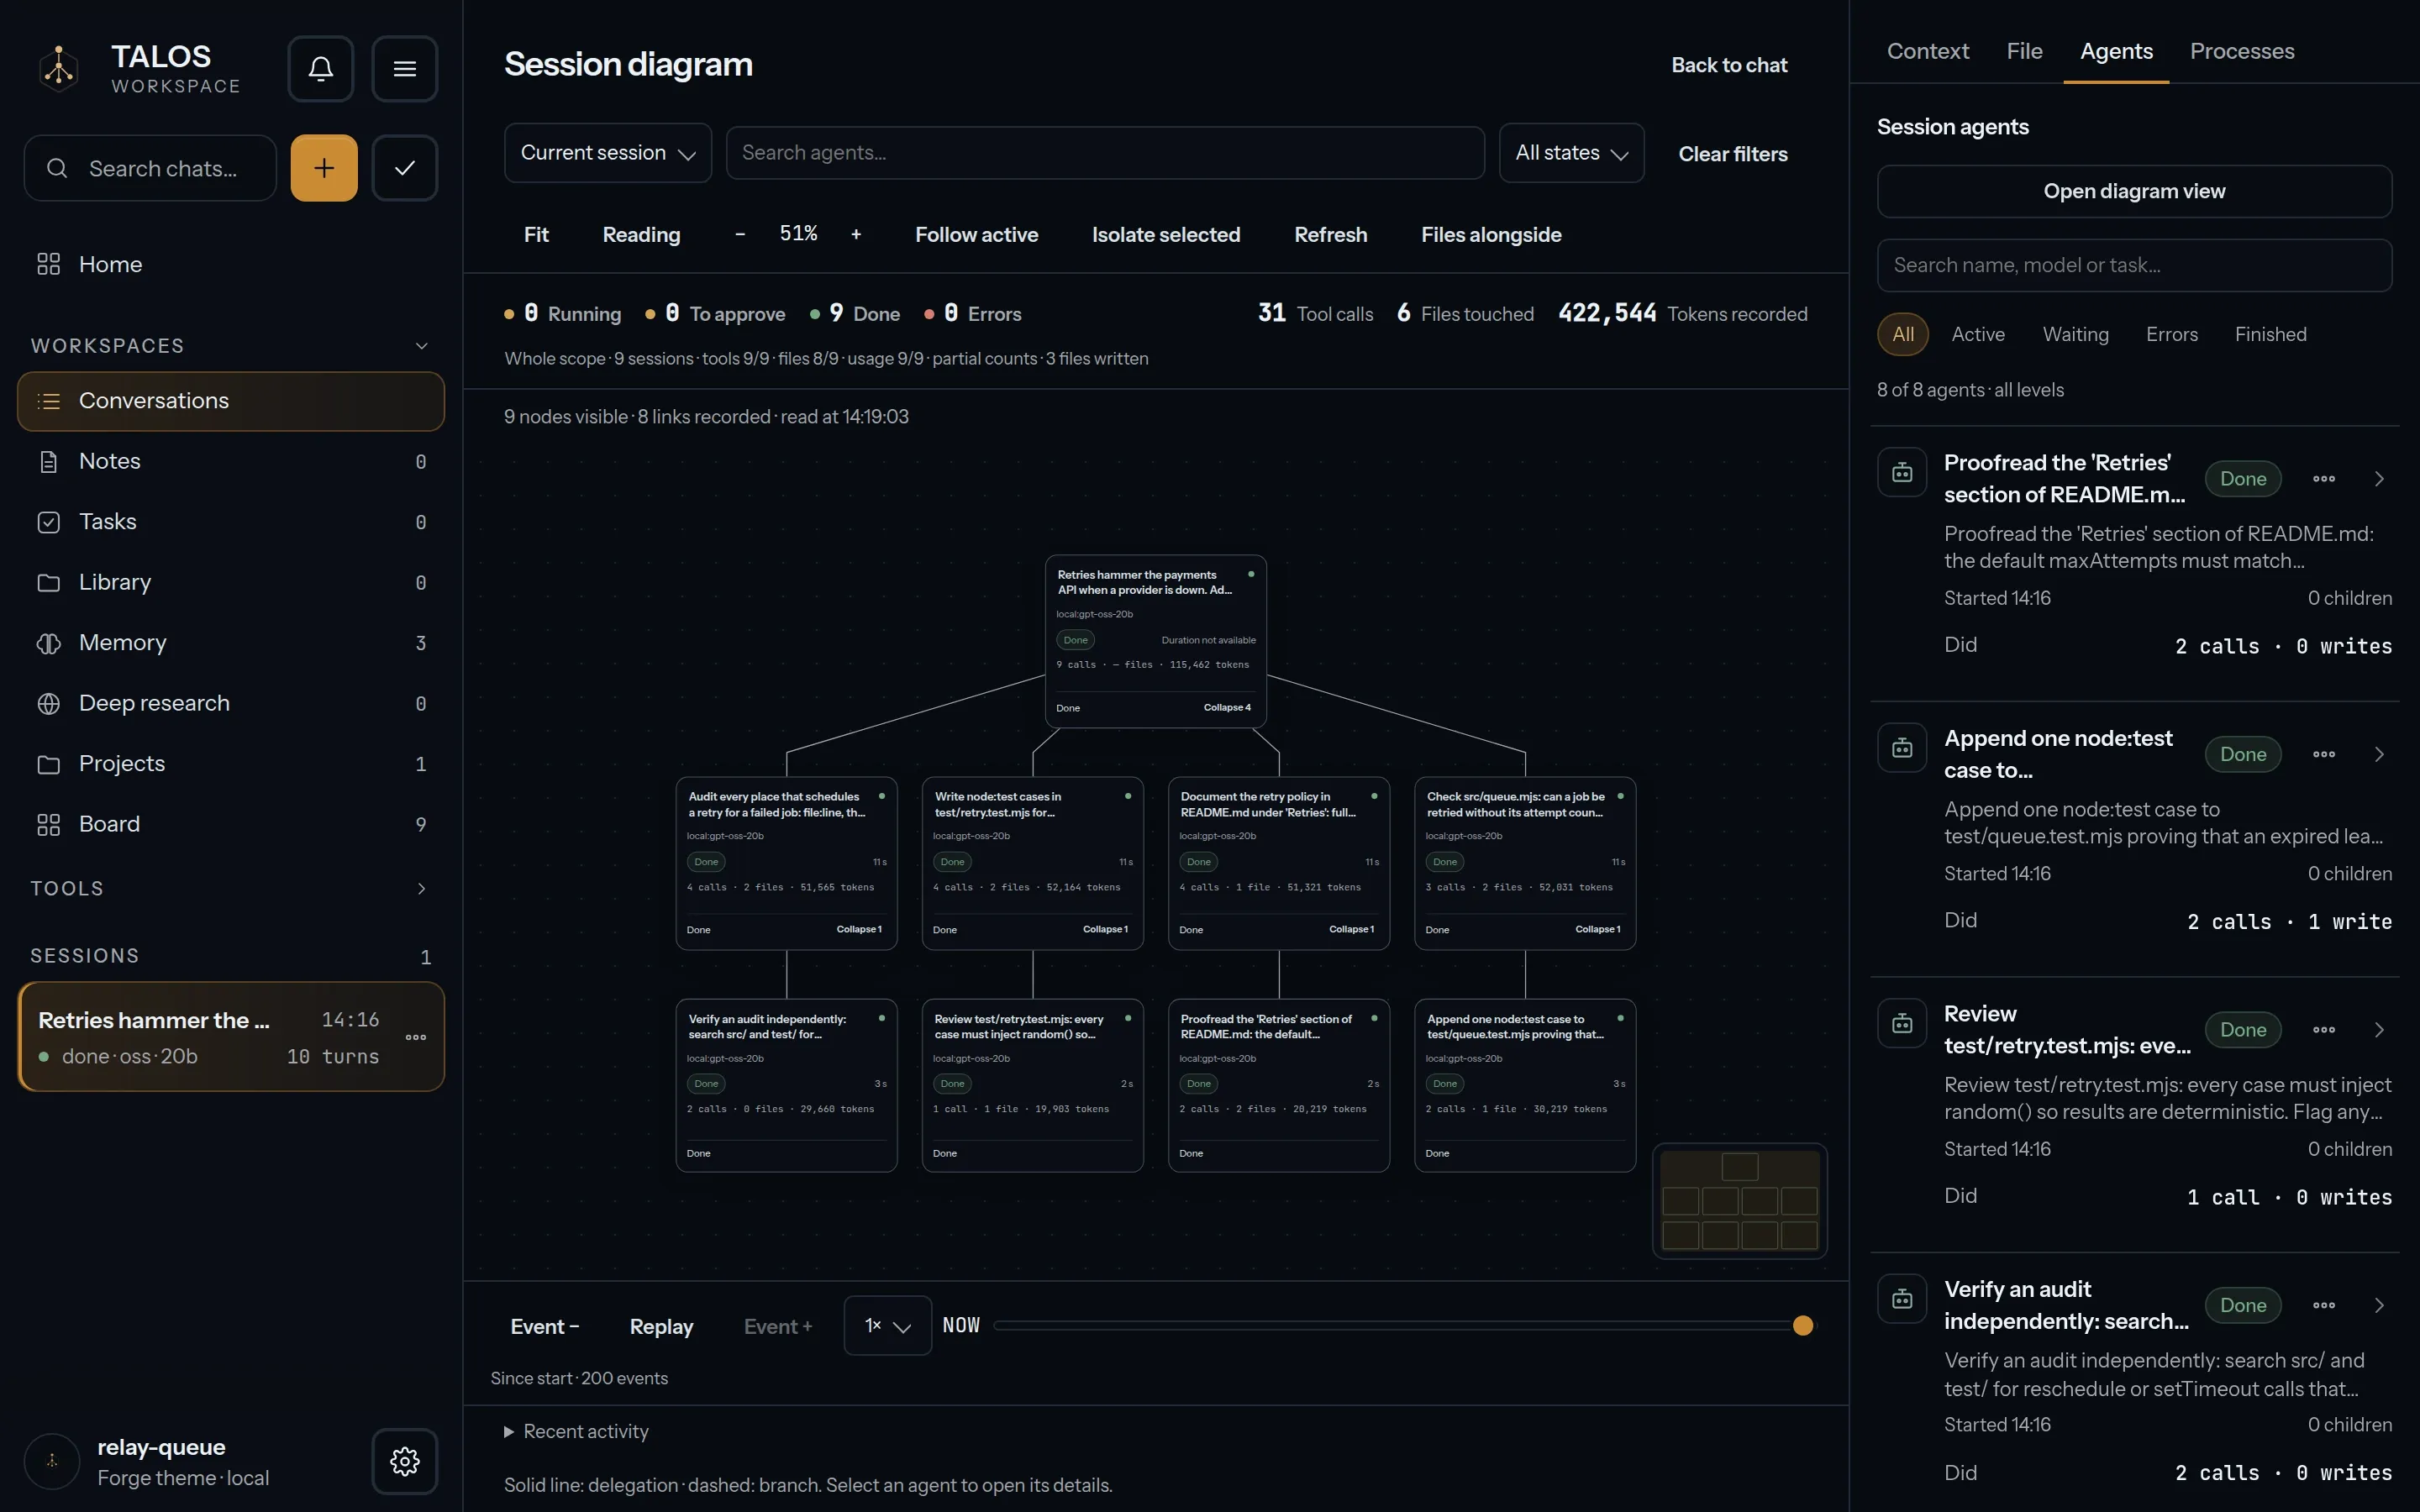Step back with Event − button

click(545, 1327)
